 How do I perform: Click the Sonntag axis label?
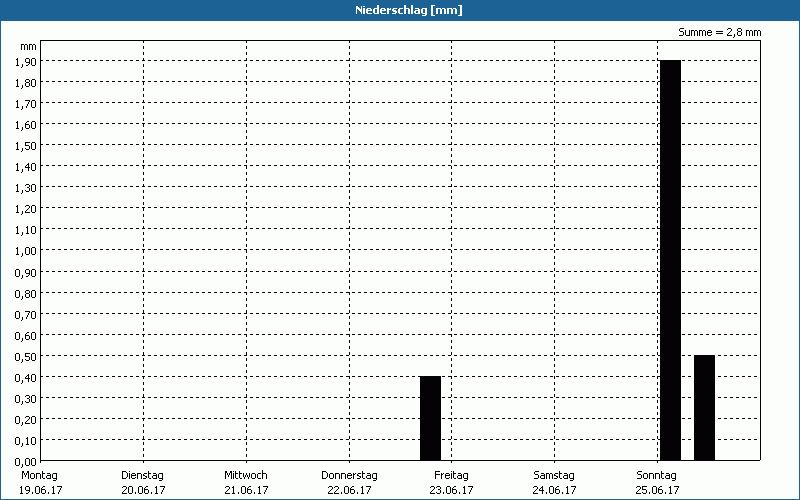pyautogui.click(x=656, y=475)
